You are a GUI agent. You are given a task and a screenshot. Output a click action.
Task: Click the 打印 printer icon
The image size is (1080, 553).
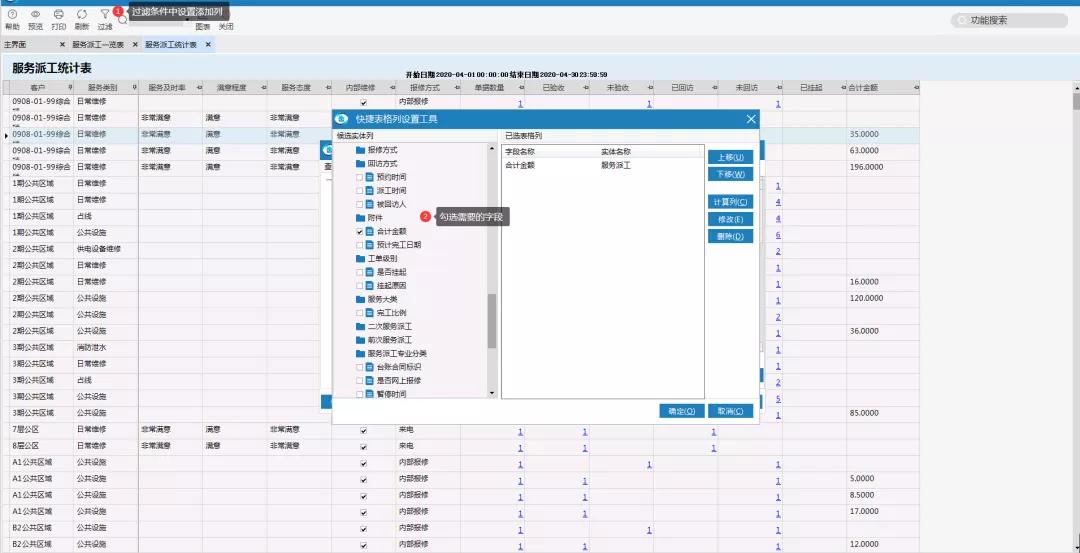click(x=59, y=14)
